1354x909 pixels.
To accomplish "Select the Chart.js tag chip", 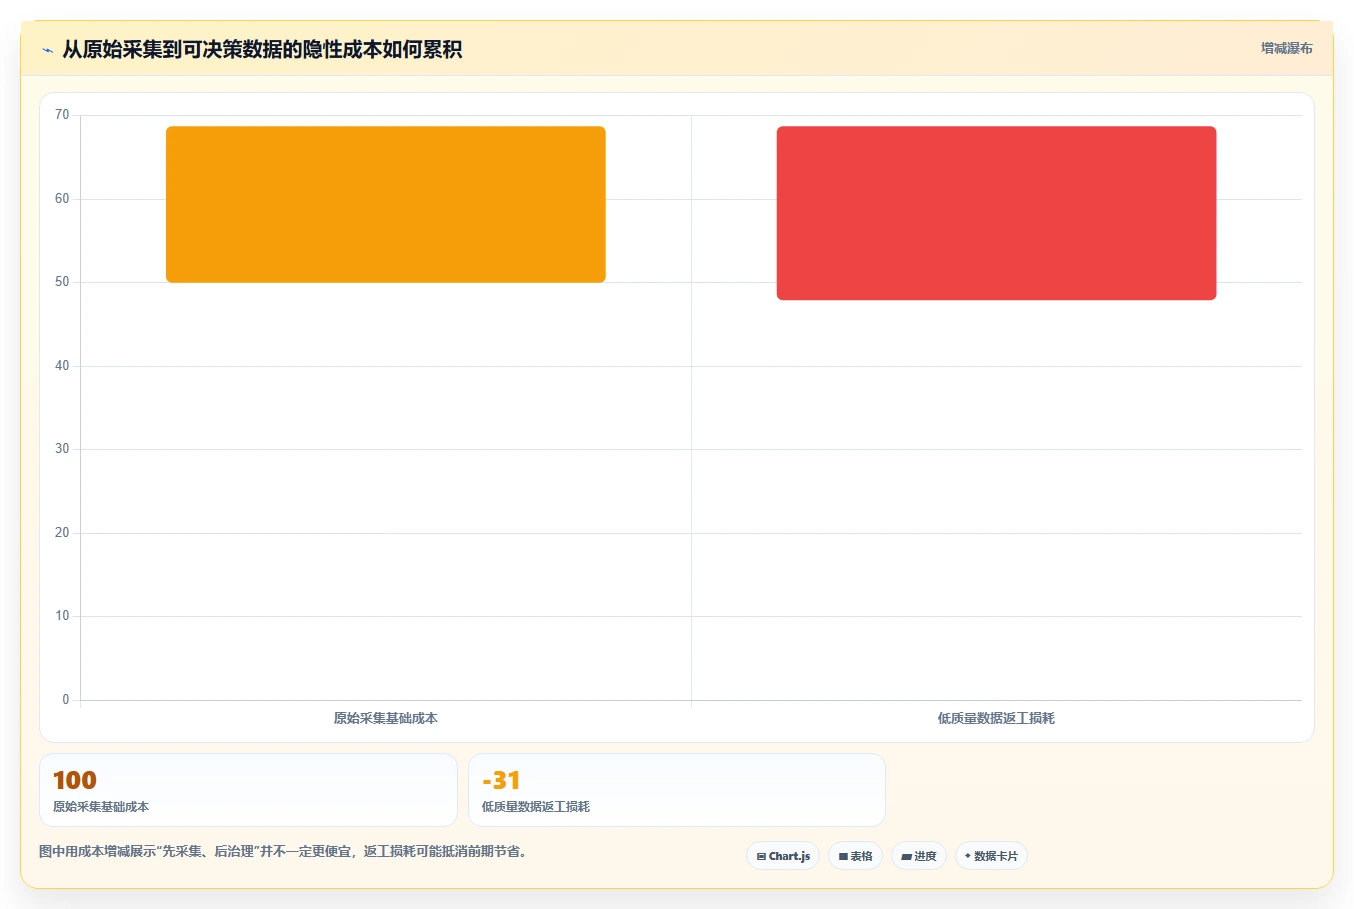I will click(x=783, y=856).
